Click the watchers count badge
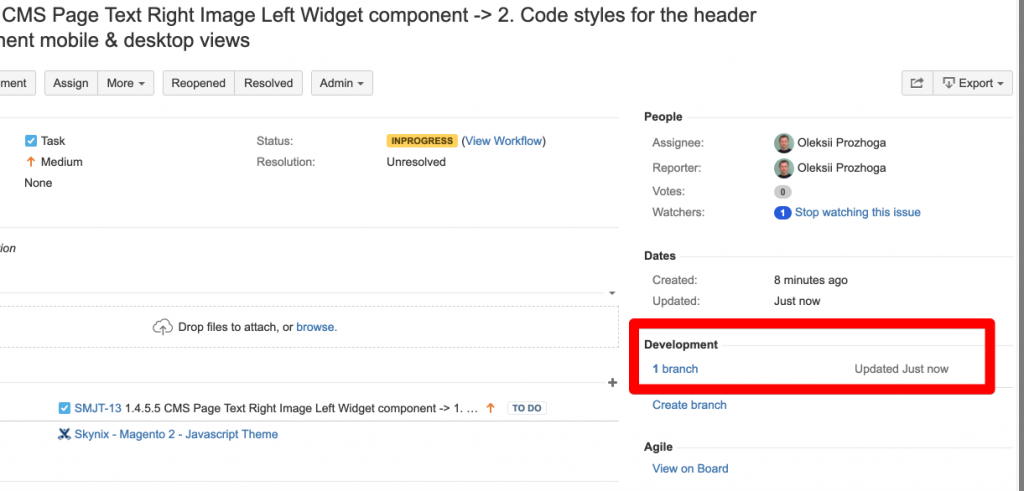The image size is (1024, 491). (782, 213)
